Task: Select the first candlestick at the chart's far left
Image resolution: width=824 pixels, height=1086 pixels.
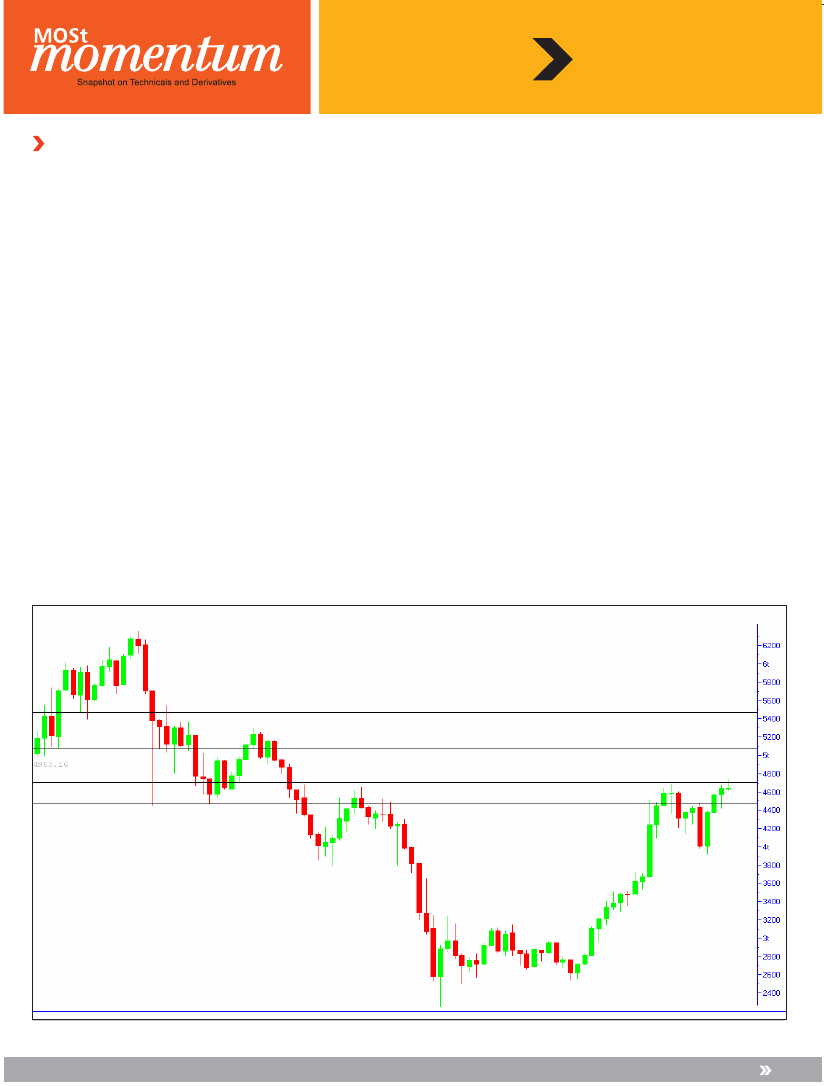Action: pos(37,745)
